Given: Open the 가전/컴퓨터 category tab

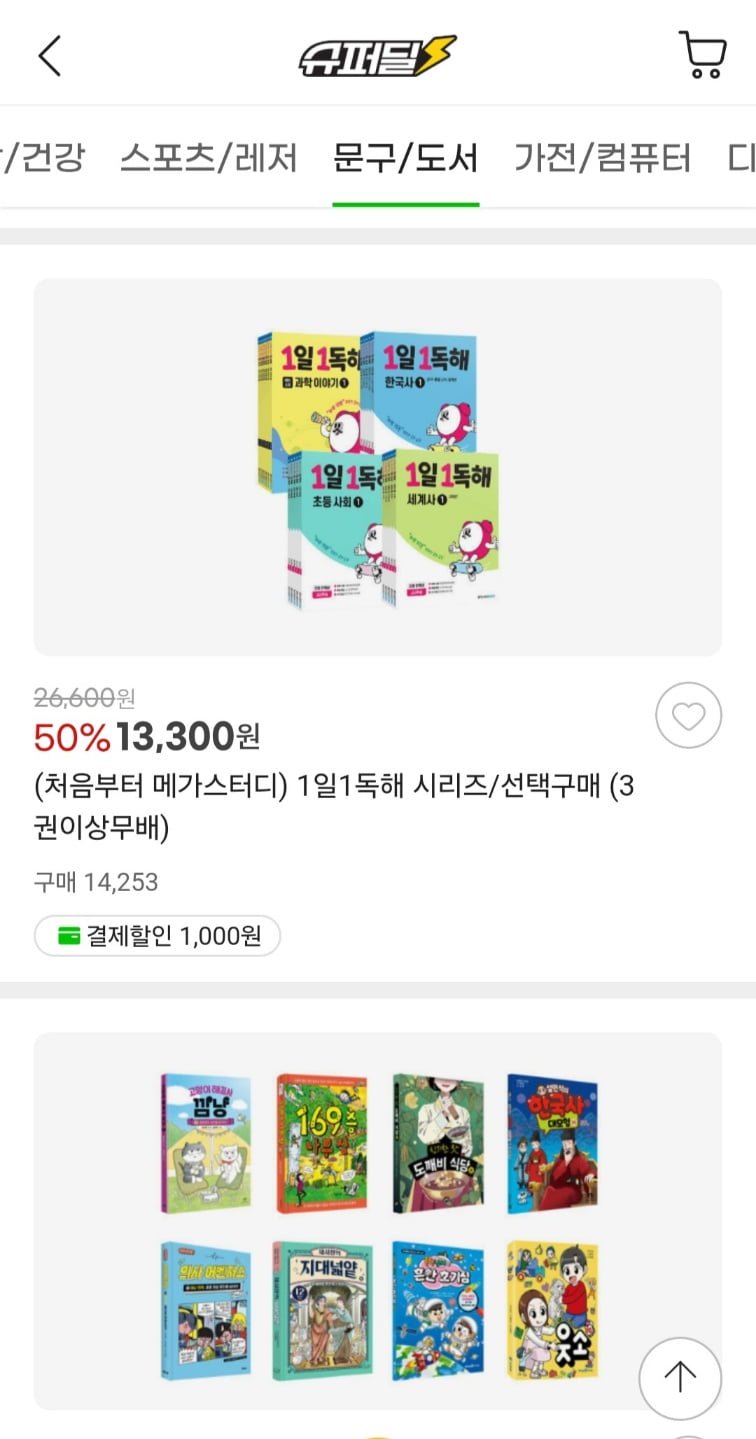Looking at the screenshot, I should pyautogui.click(x=602, y=158).
